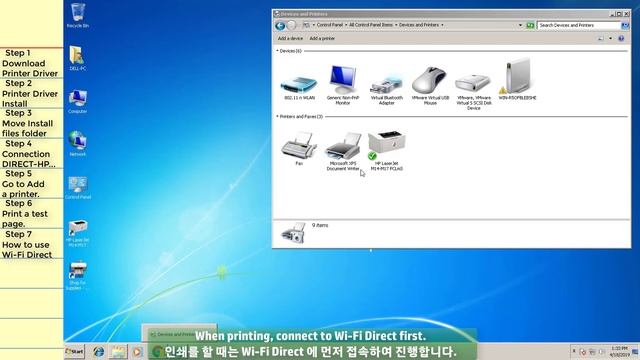
Task: Select HP LaserJet M14-M17 PCLmS default printer
Action: (387, 150)
